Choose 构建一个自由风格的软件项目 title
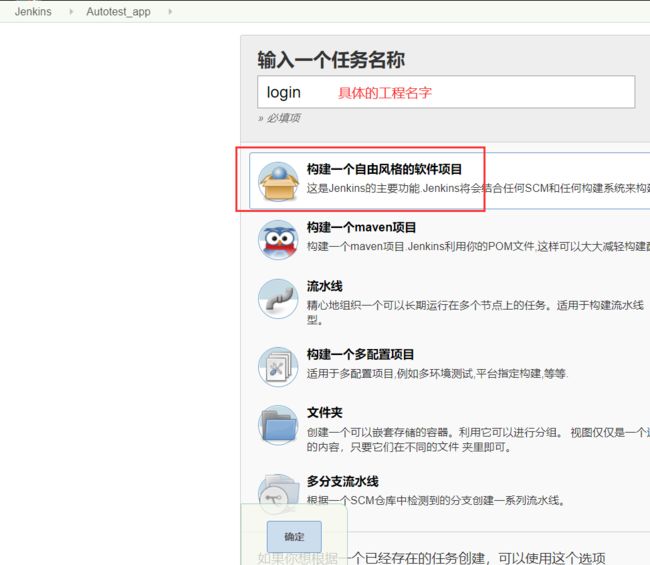650x565 pixels. 384,169
